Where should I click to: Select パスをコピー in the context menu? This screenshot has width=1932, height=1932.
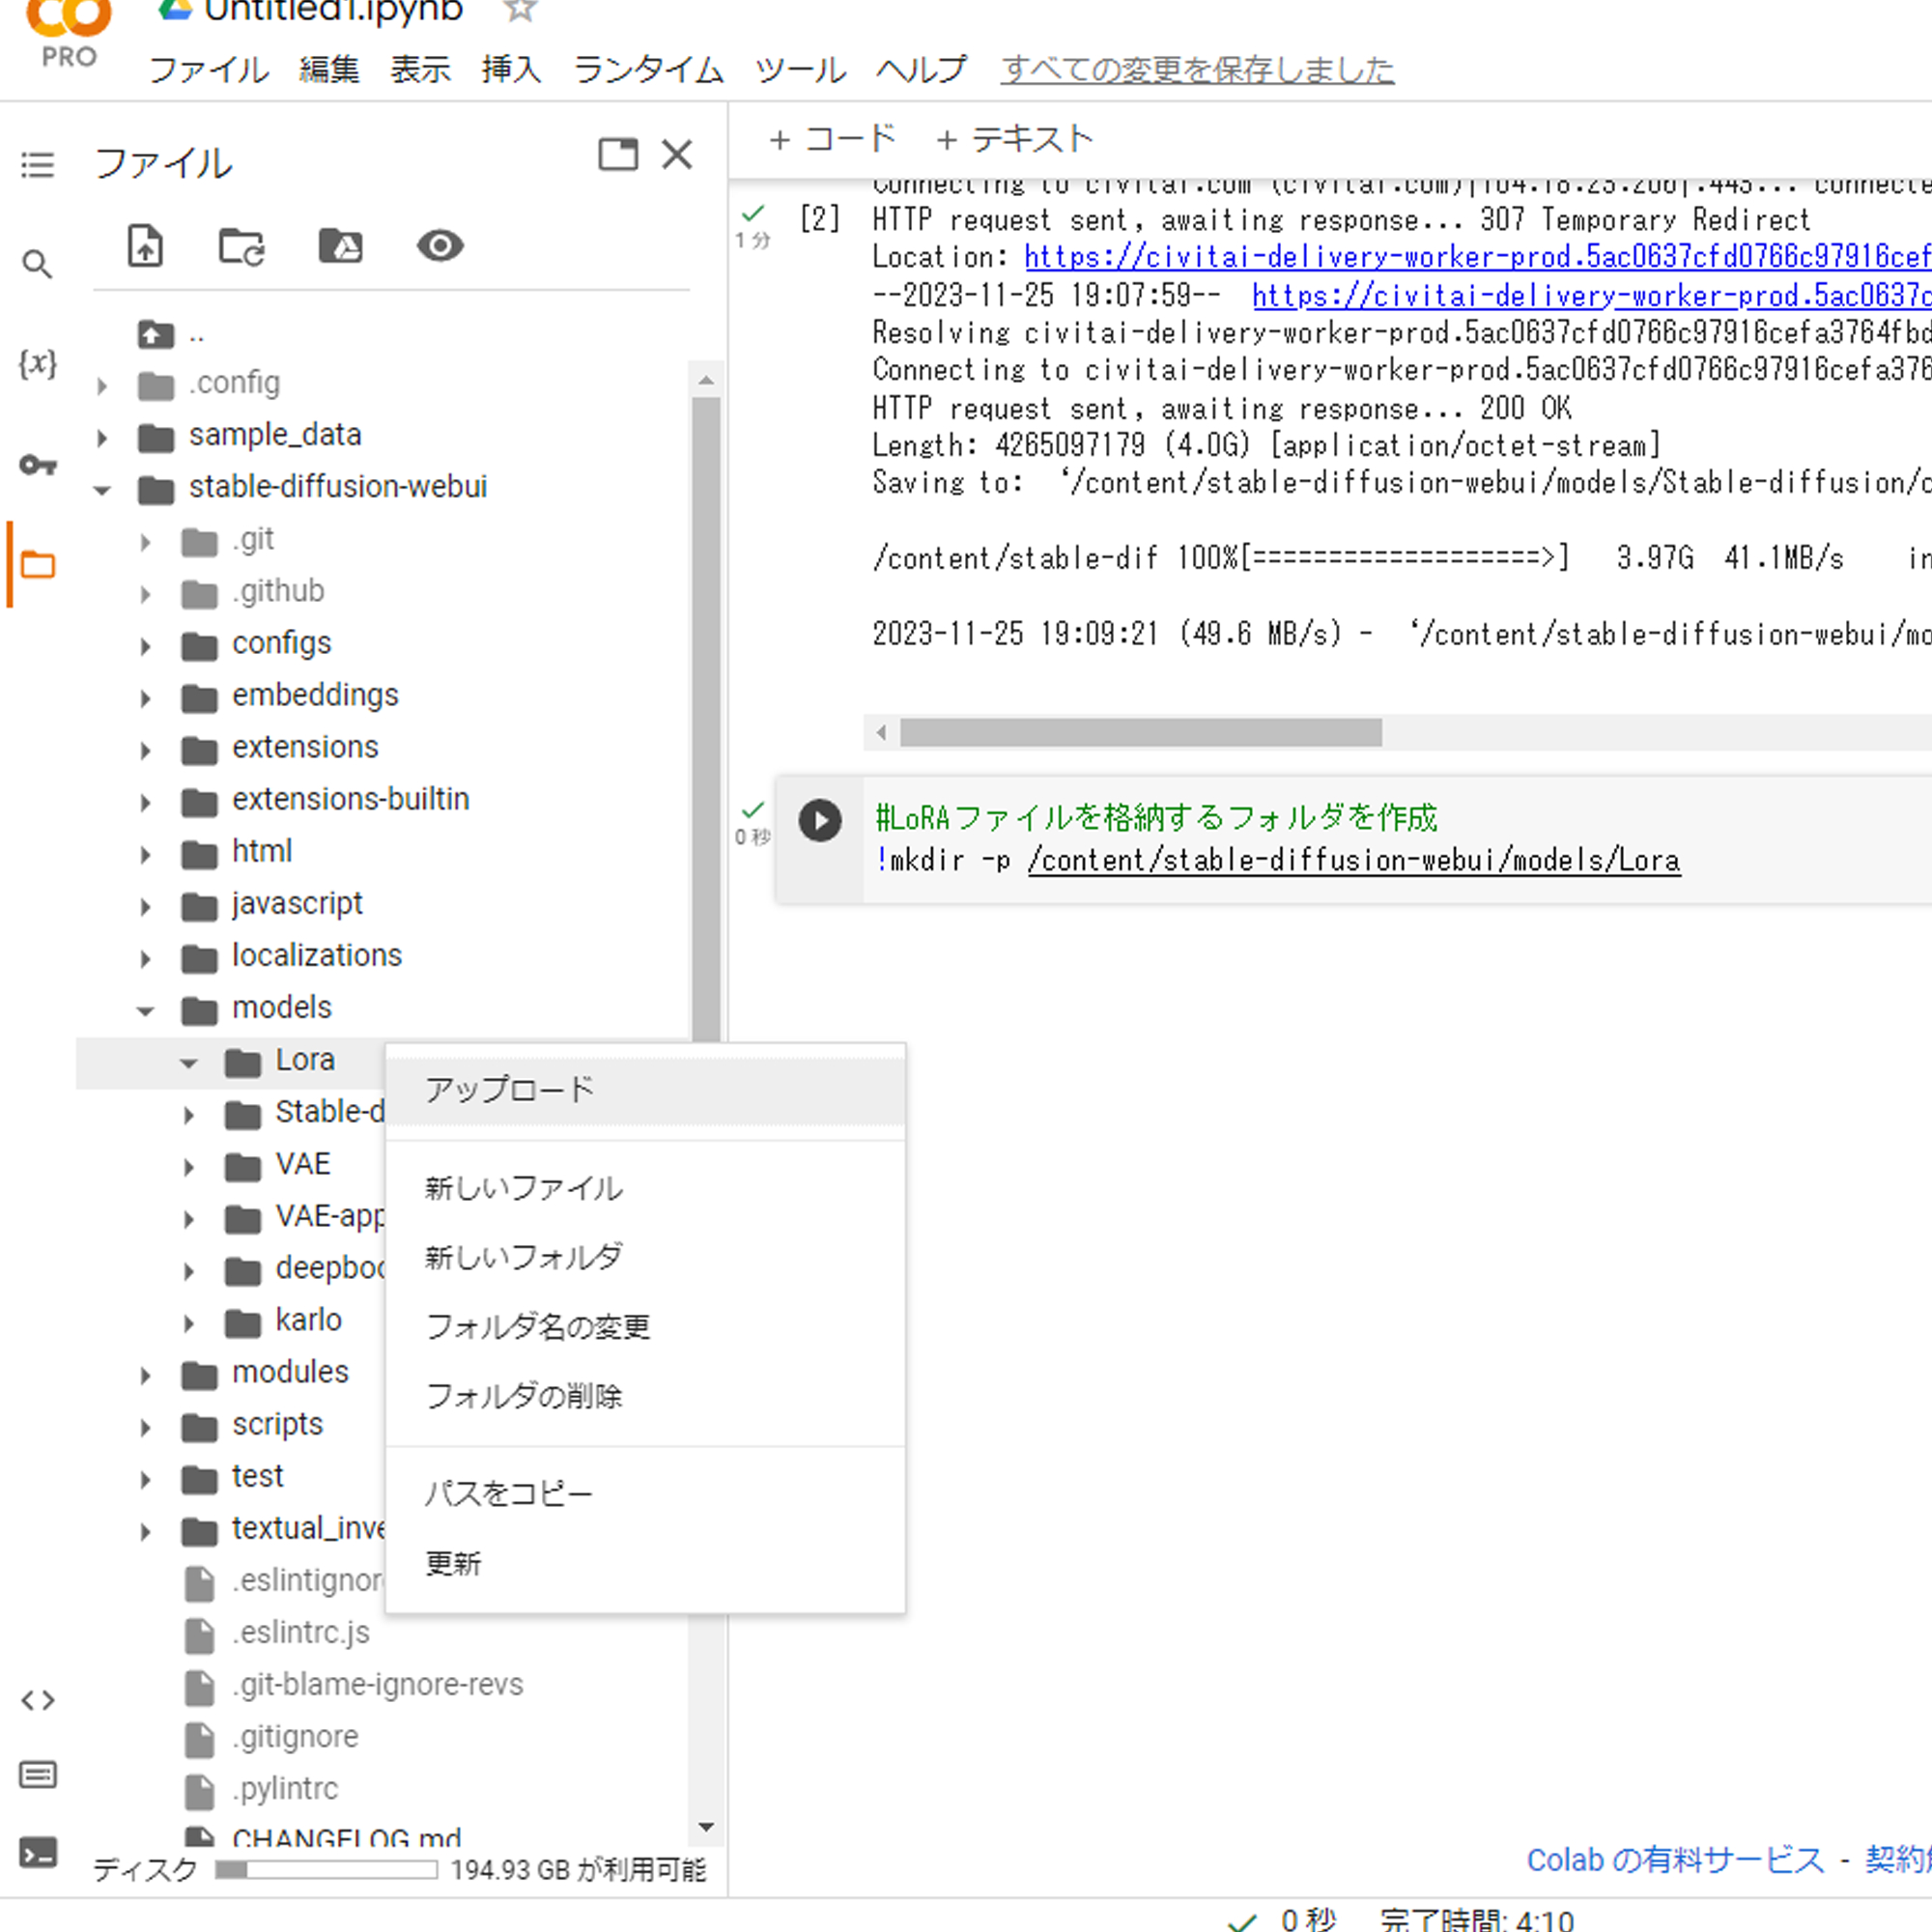[x=507, y=1492]
